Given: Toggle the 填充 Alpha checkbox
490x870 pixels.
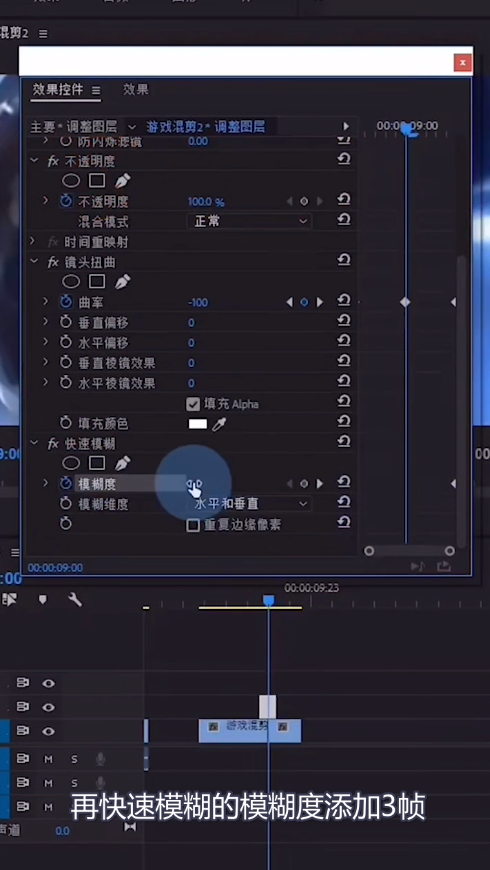Looking at the screenshot, I should tap(193, 404).
